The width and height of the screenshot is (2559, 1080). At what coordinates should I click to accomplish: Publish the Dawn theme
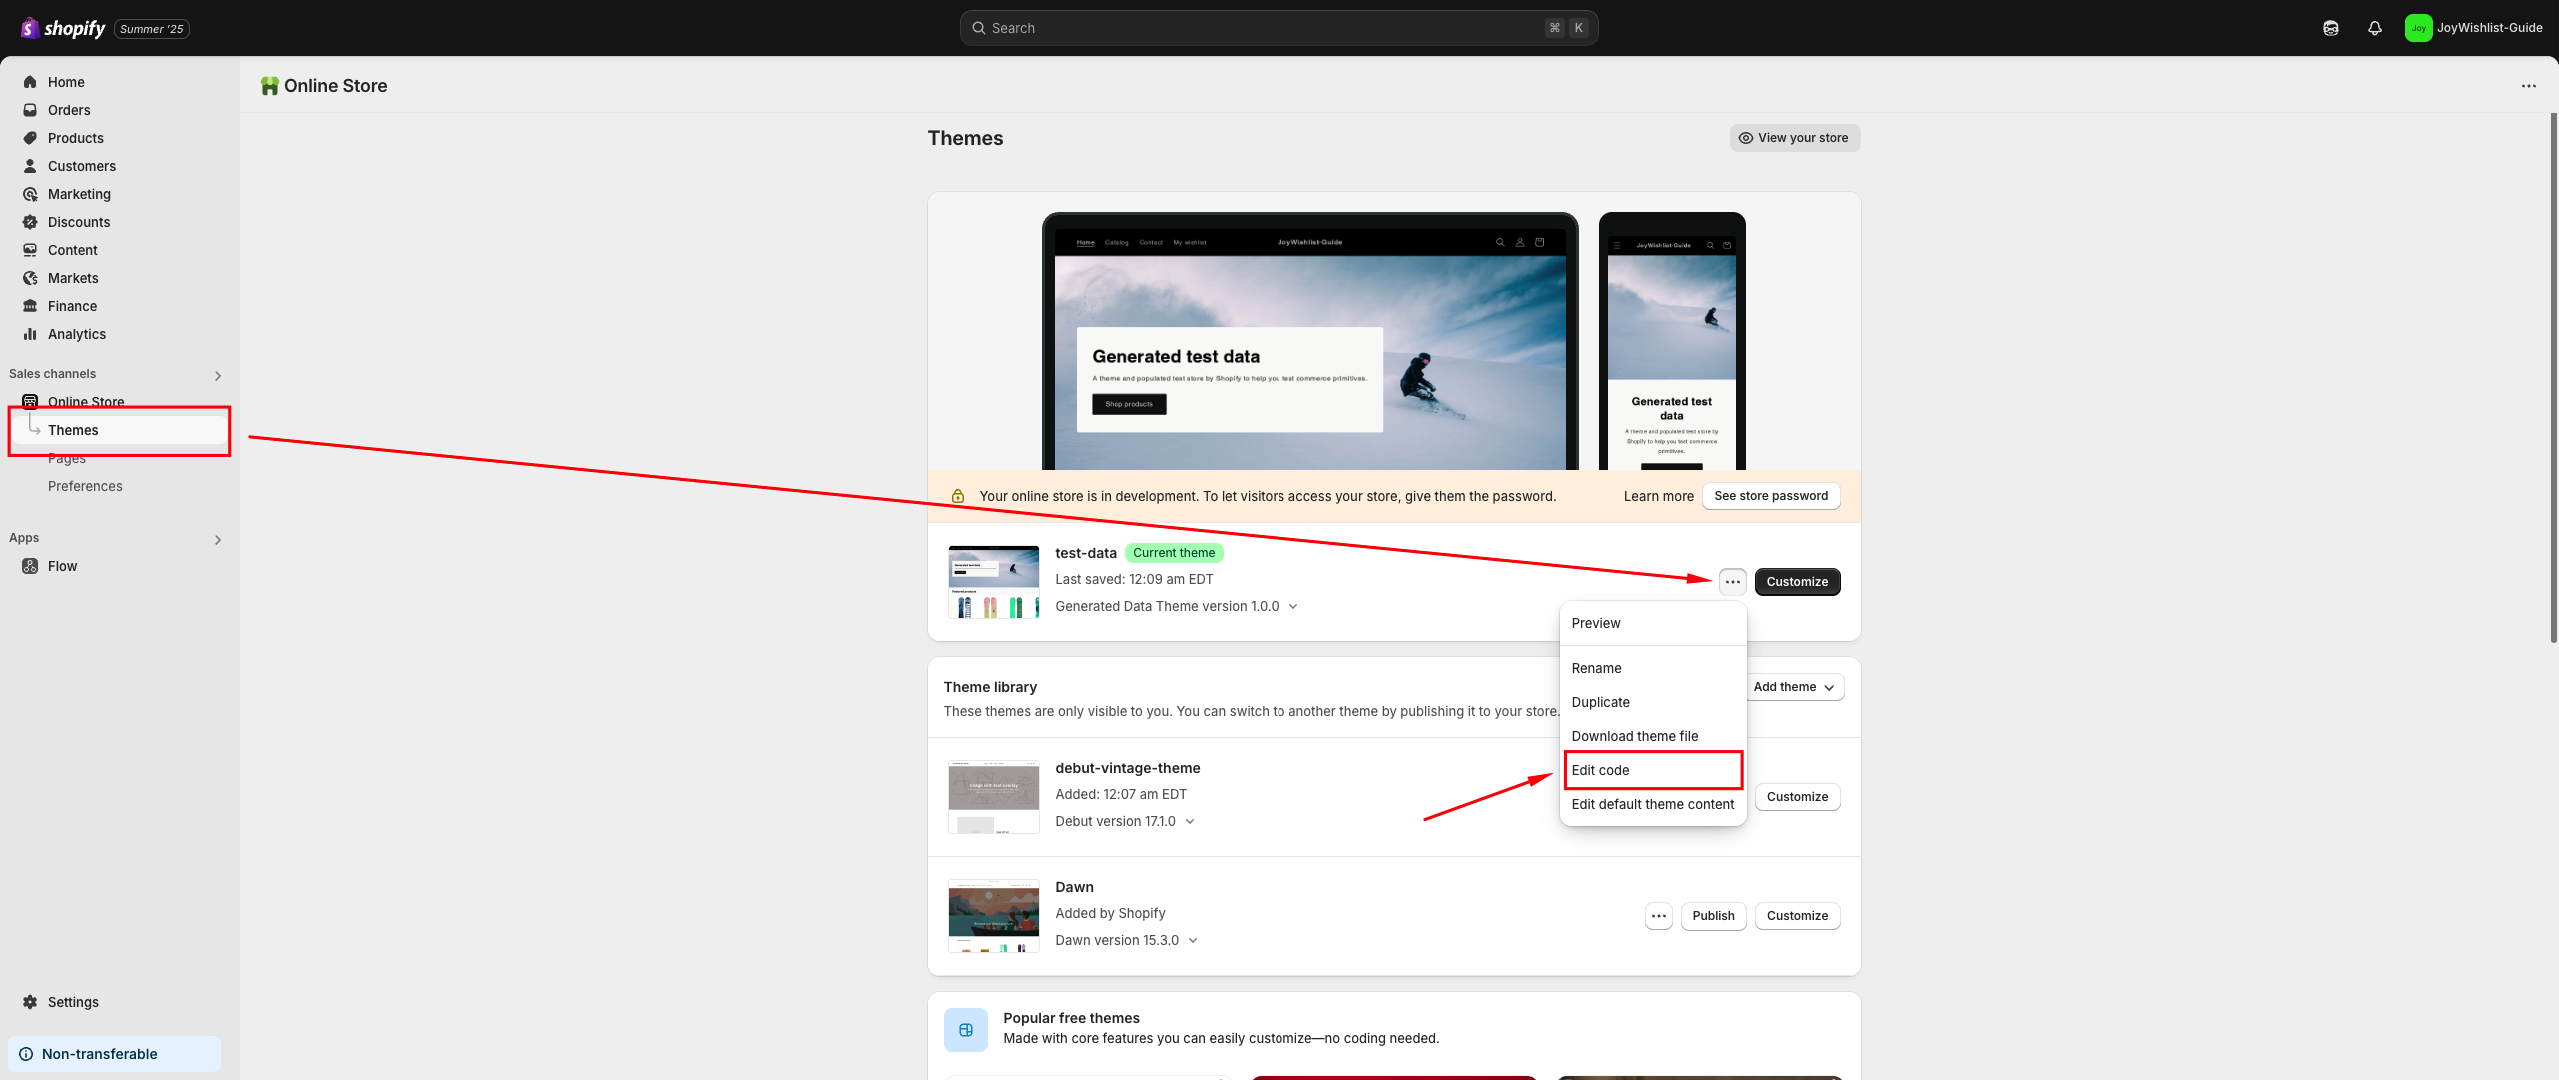point(1712,916)
